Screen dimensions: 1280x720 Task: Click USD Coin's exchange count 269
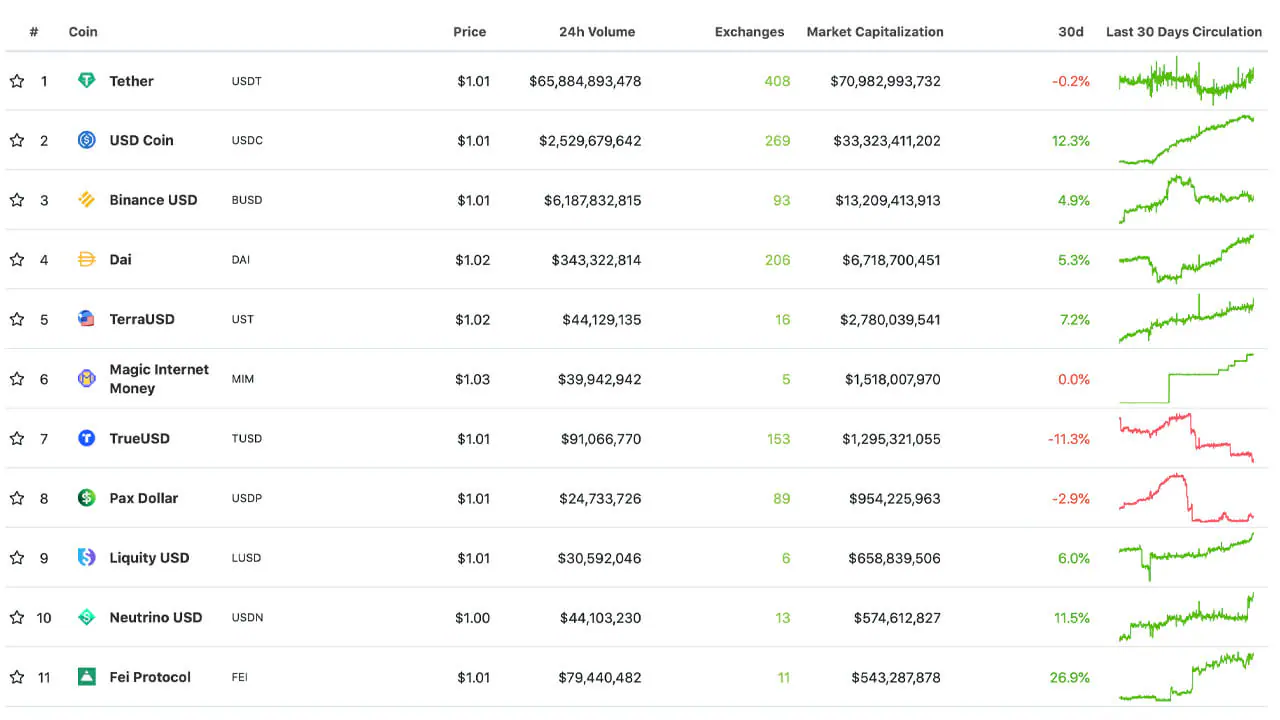pos(777,140)
